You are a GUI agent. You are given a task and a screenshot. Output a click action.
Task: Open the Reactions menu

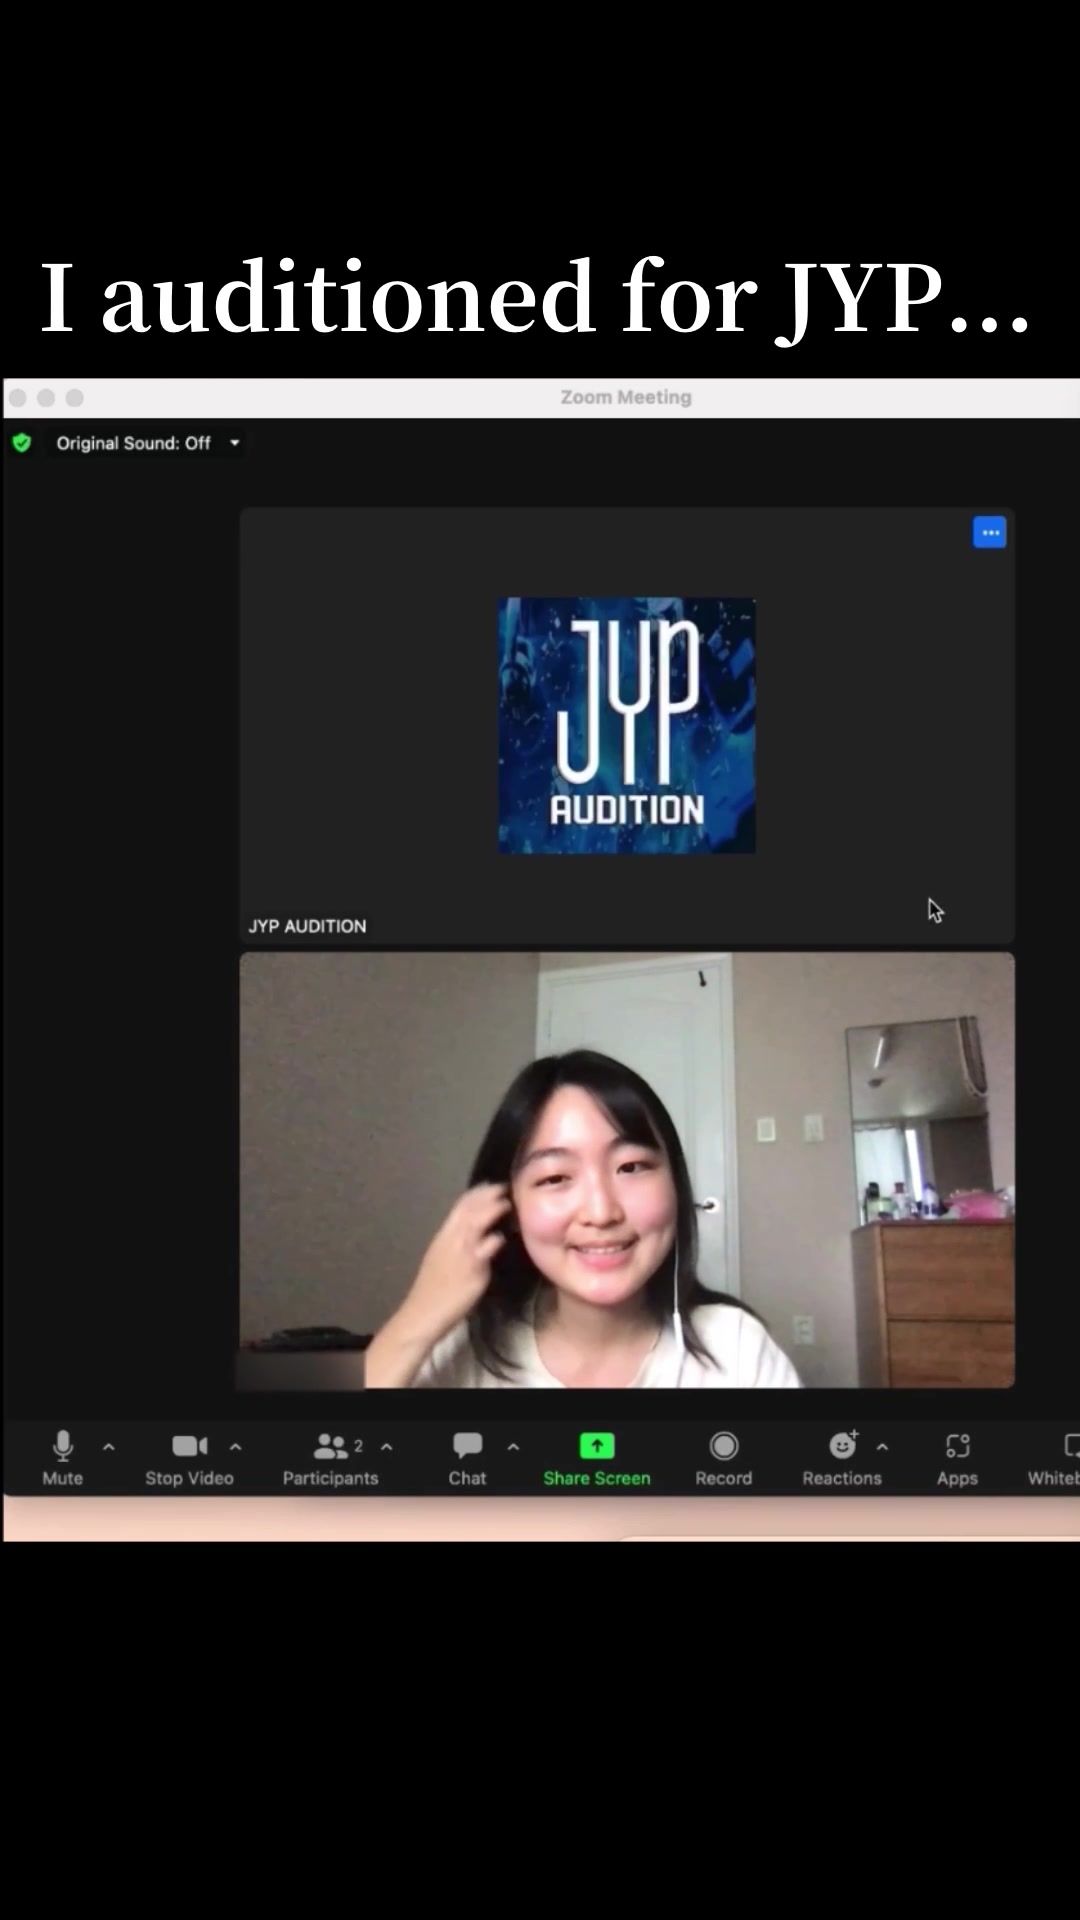[x=842, y=1458]
